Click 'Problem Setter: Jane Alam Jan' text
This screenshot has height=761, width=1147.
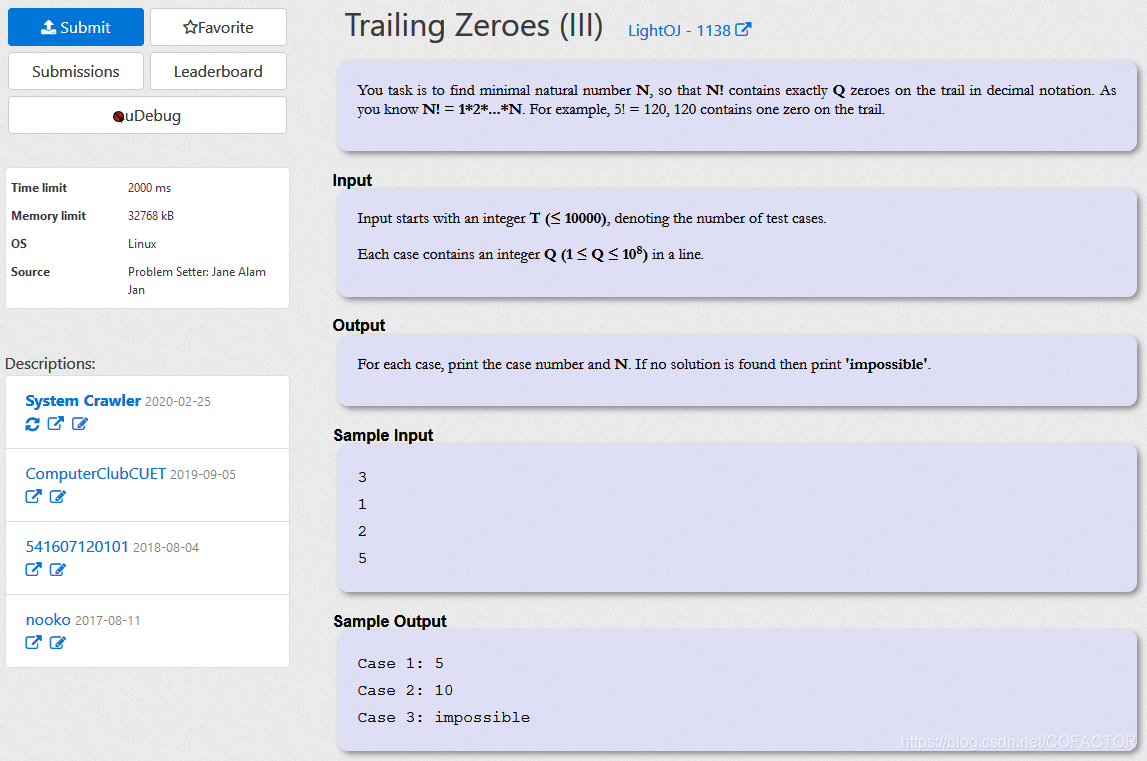click(197, 280)
